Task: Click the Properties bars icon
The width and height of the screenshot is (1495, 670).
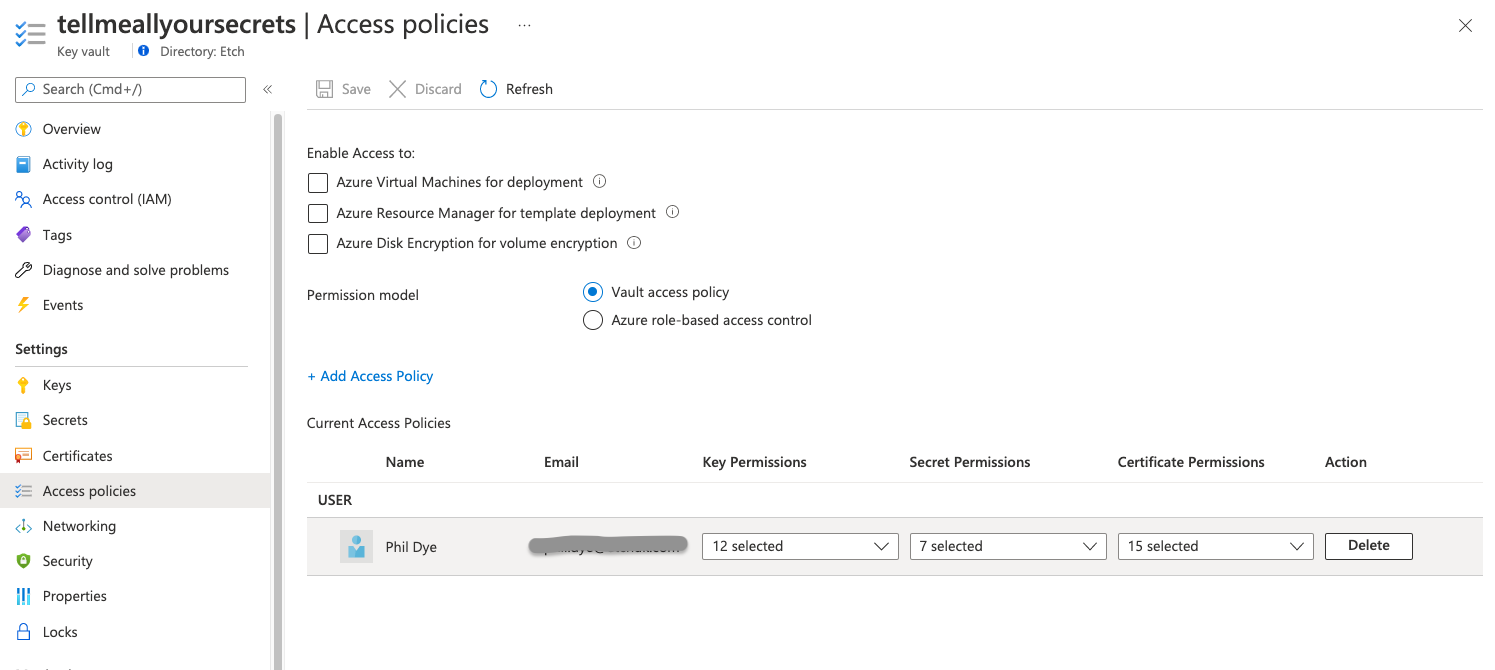Action: [24, 596]
